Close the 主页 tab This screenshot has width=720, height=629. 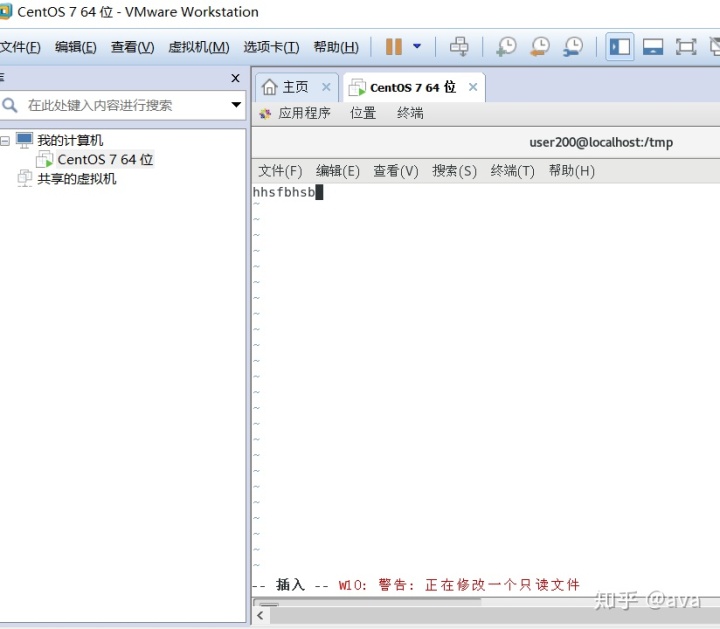tap(326, 87)
